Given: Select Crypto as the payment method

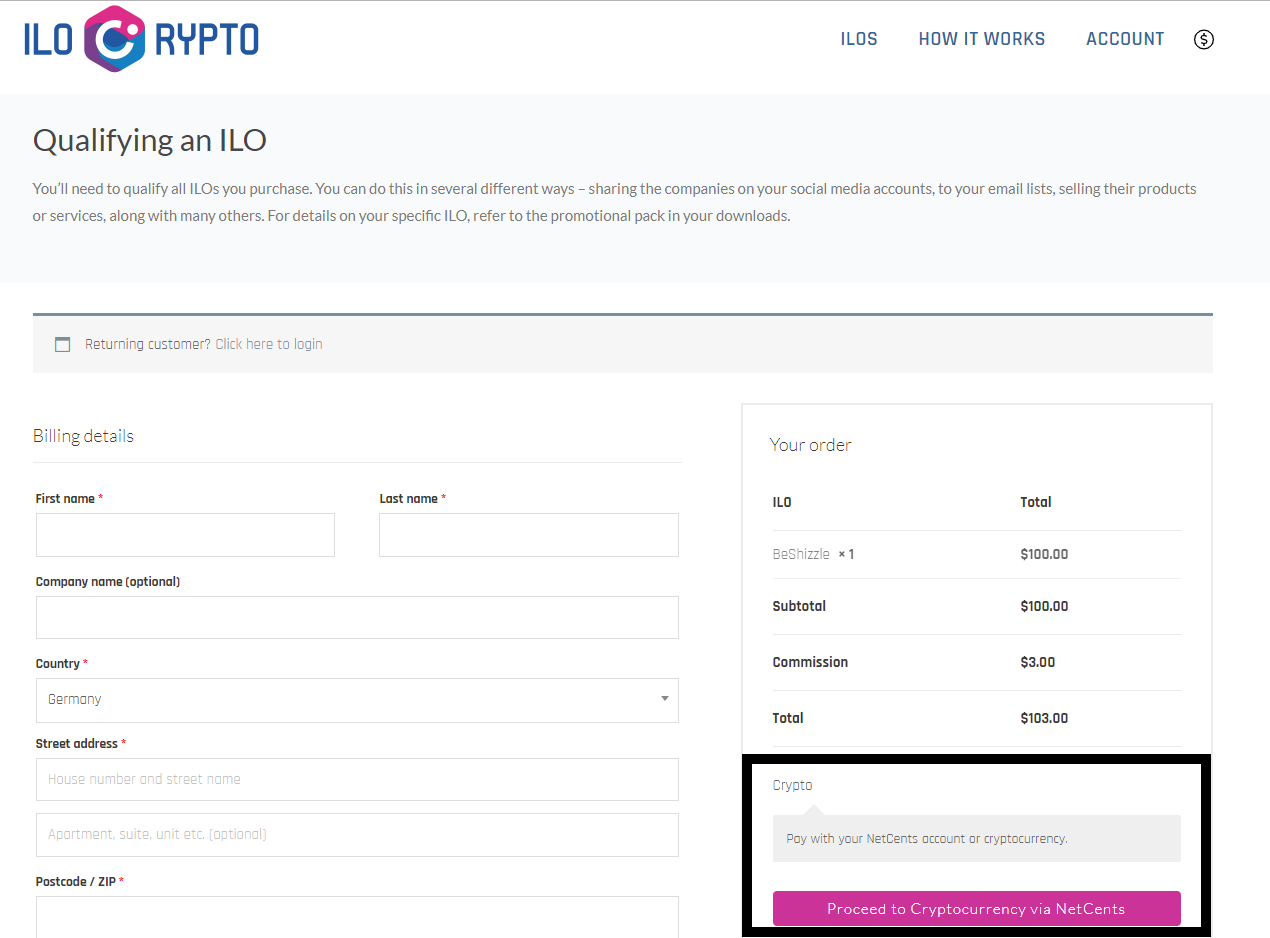Looking at the screenshot, I should 792,785.
